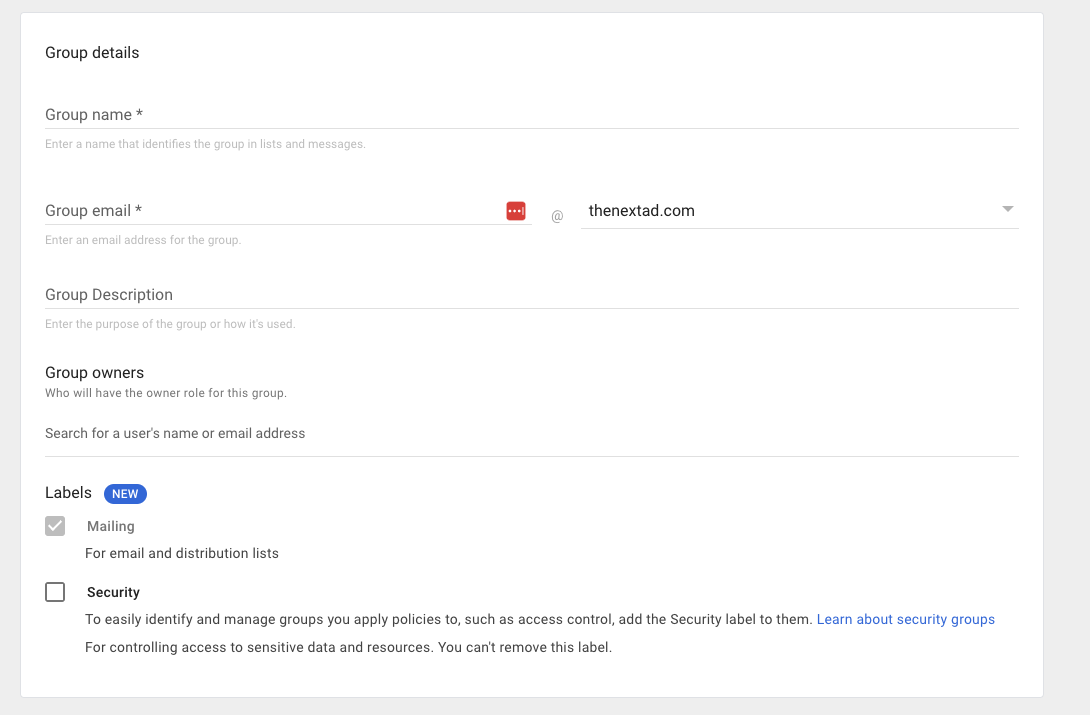Click the Group owners heading

94,373
